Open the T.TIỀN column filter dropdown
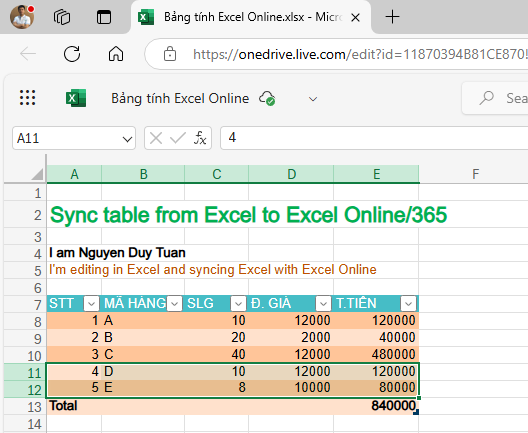This screenshot has height=433, width=528. (x=408, y=304)
